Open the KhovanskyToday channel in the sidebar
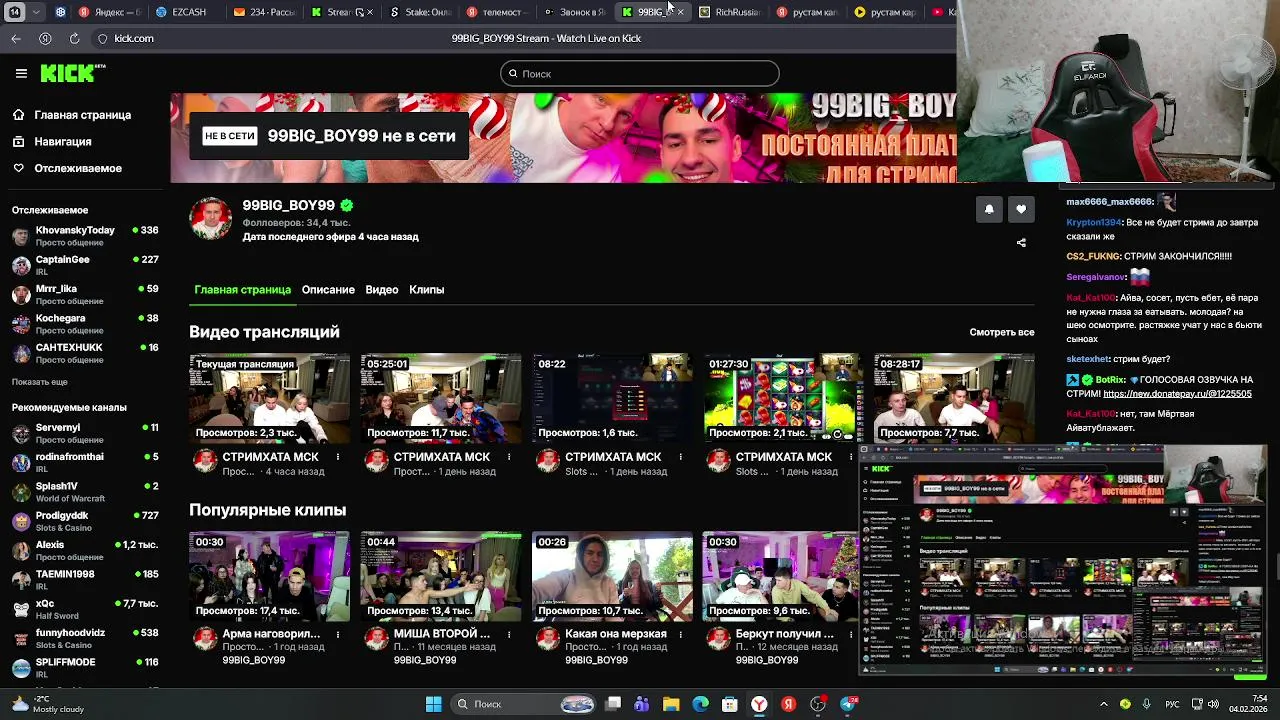The height and width of the screenshot is (720, 1280). tap(85, 235)
